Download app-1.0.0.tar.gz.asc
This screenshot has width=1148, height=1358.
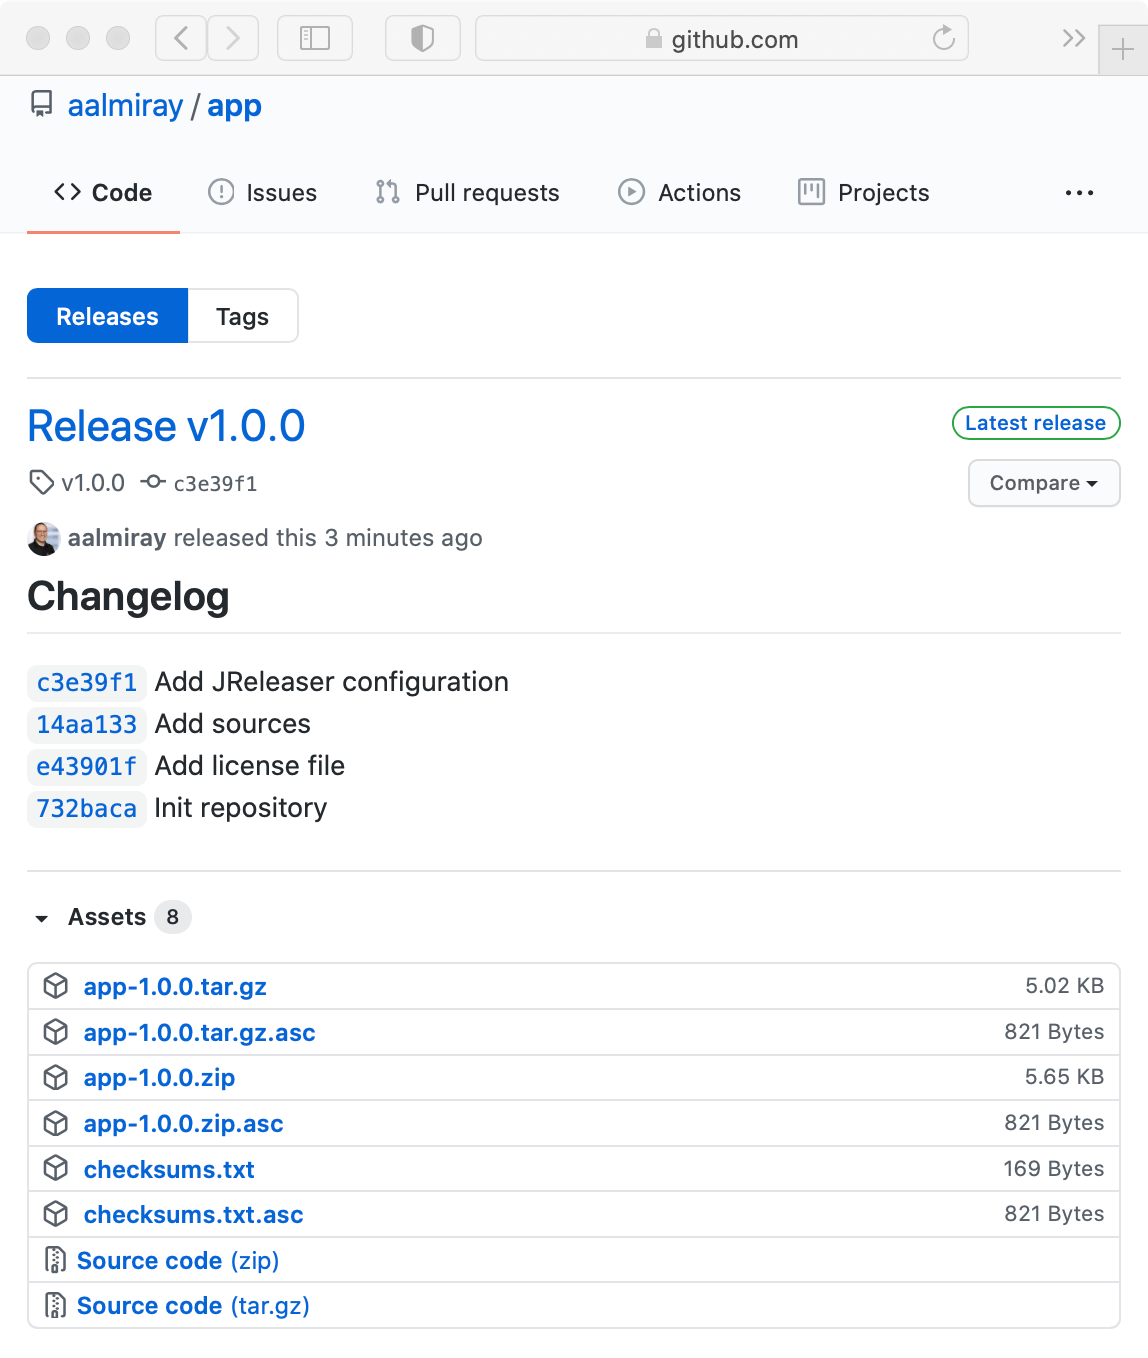coord(200,1033)
